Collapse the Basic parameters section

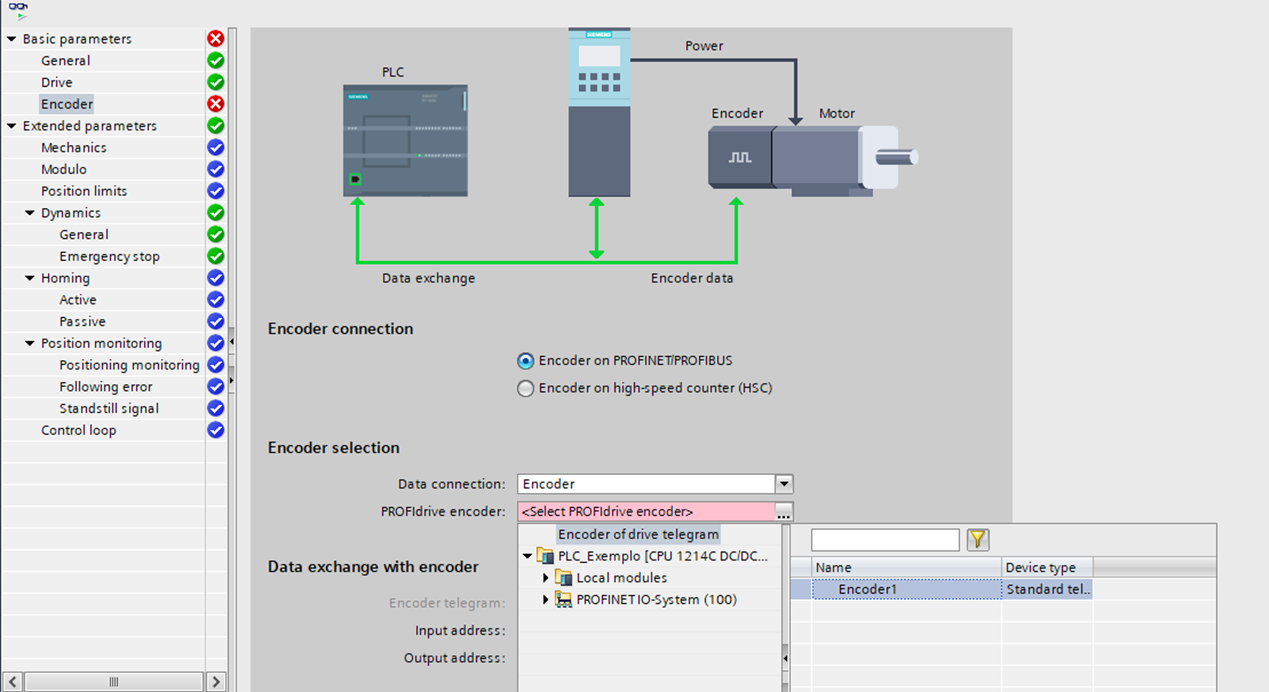click(12, 39)
